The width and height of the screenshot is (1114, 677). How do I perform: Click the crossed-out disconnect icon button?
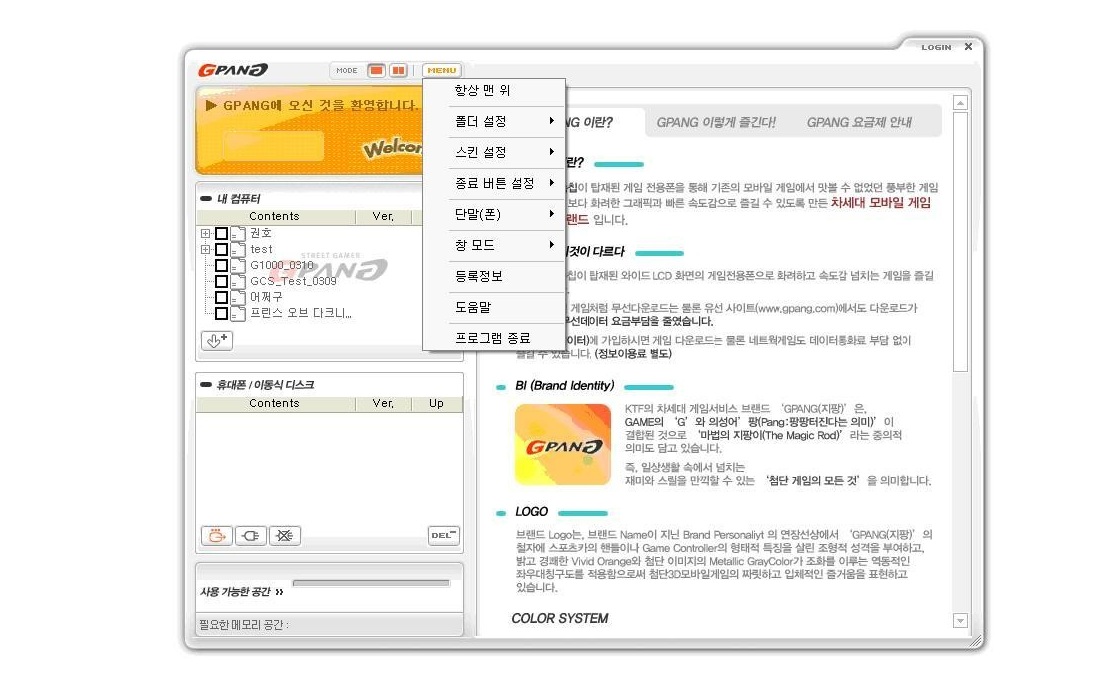pos(285,535)
